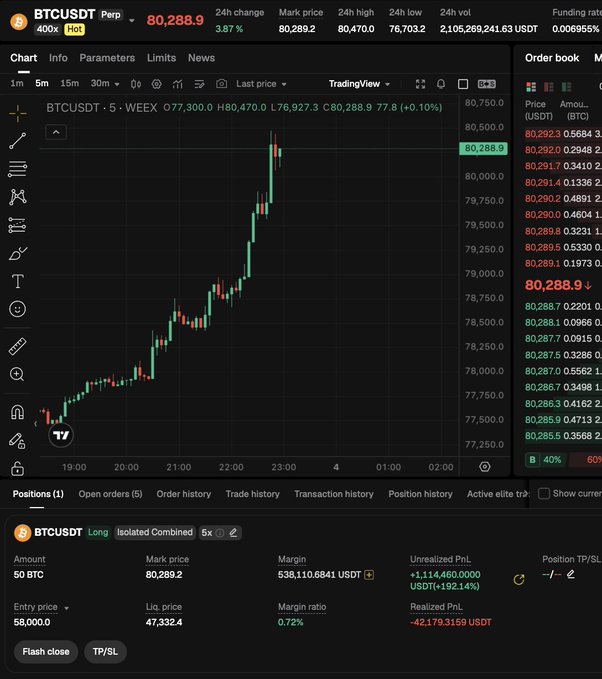Show the Positions (1) tab
Image resolution: width=602 pixels, height=679 pixels.
[38, 494]
